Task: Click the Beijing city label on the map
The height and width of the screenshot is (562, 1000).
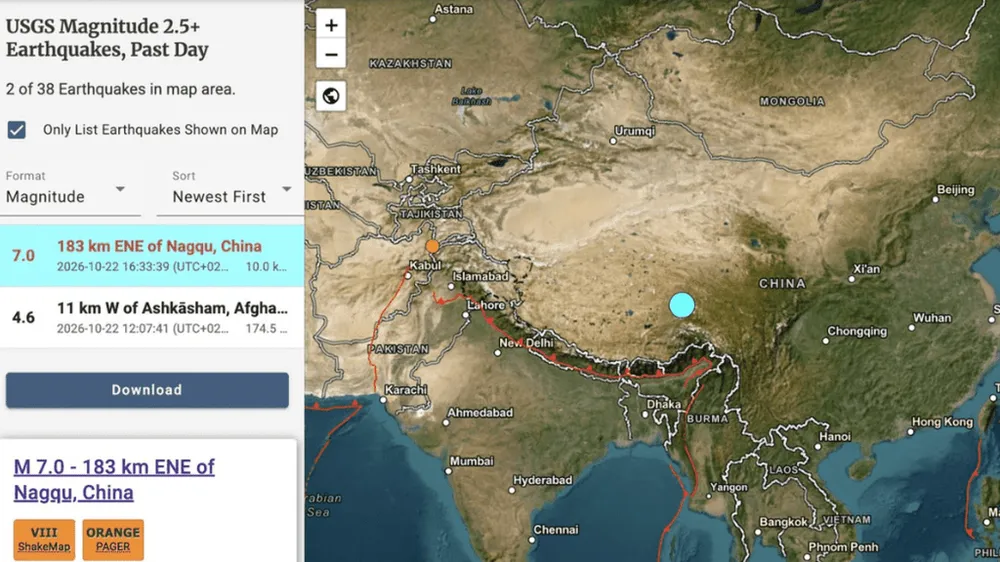Action: pos(955,189)
